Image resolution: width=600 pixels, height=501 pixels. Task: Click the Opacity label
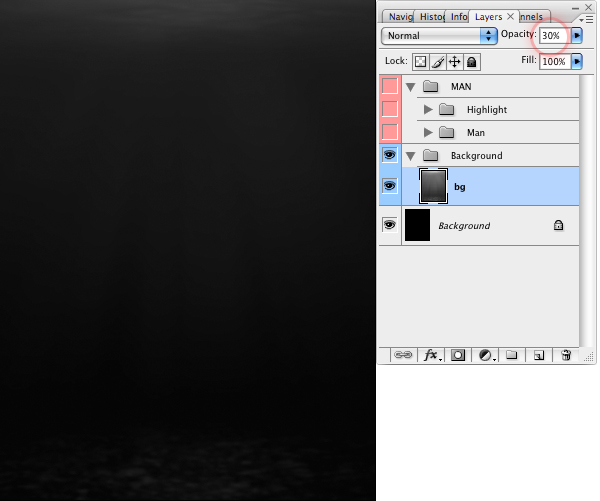click(518, 34)
